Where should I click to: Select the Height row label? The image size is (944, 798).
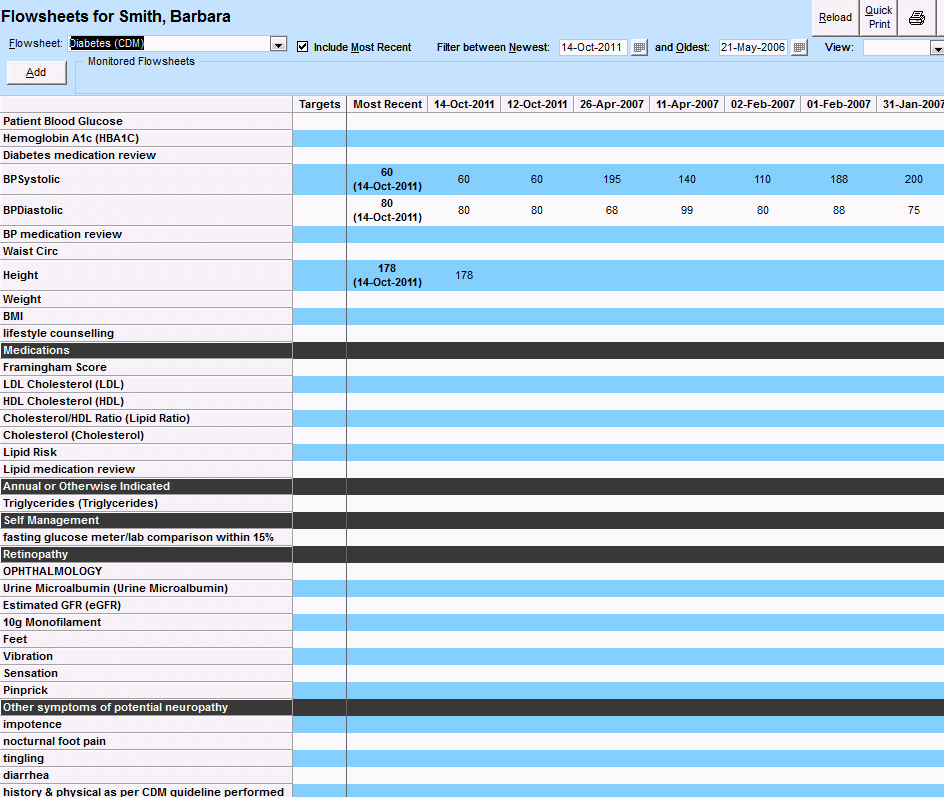click(146, 275)
